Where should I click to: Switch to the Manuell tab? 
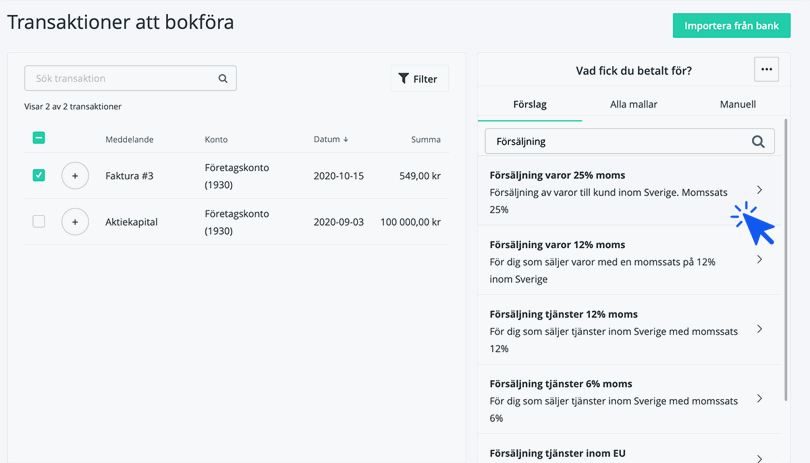pos(738,104)
